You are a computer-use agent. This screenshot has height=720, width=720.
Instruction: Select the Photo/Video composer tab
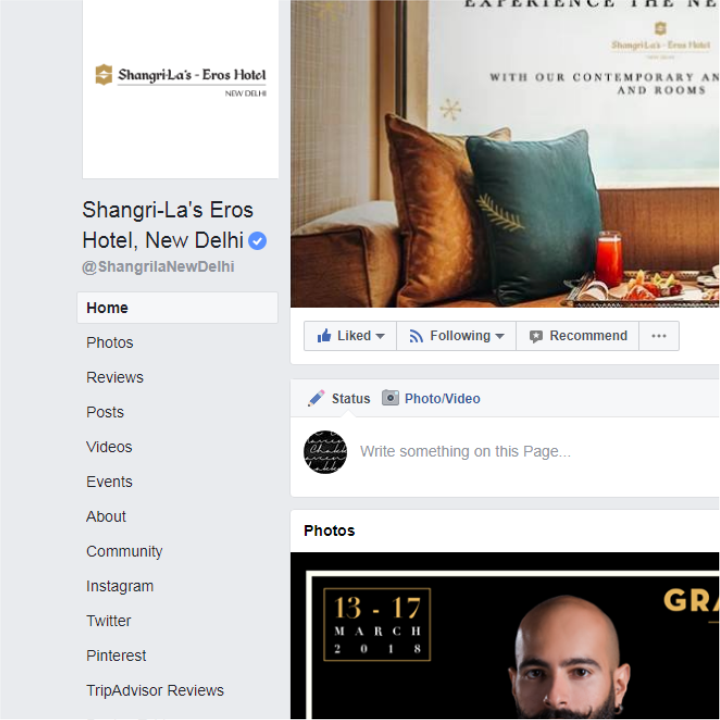click(x=431, y=398)
